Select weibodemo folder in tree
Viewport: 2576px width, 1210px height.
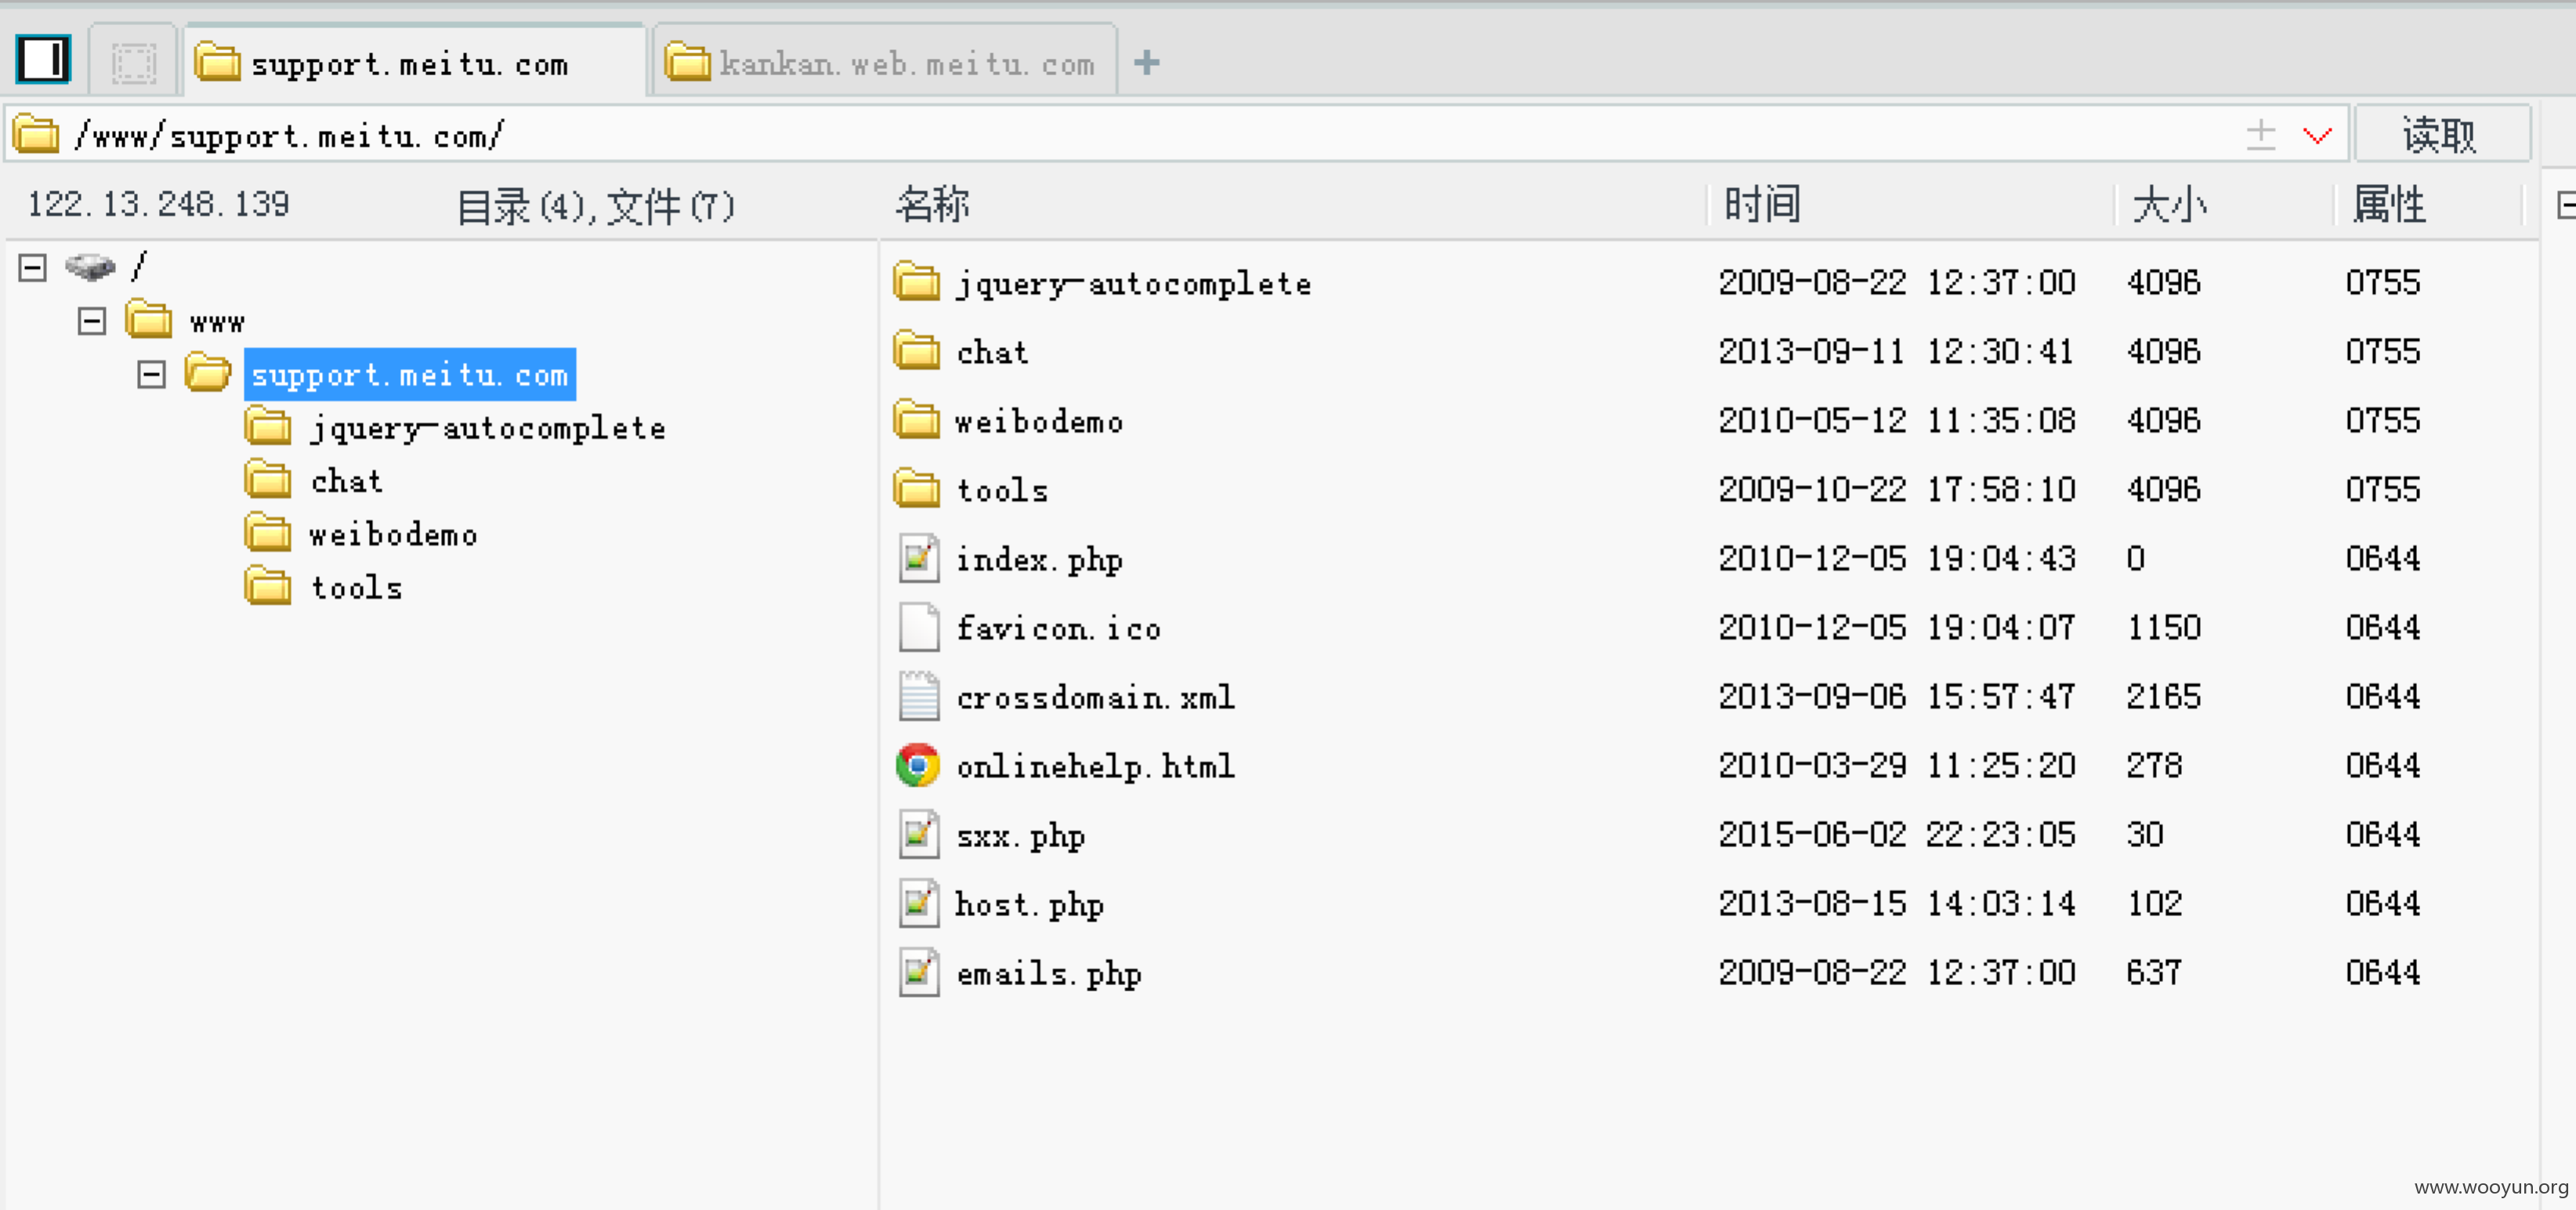tap(393, 534)
